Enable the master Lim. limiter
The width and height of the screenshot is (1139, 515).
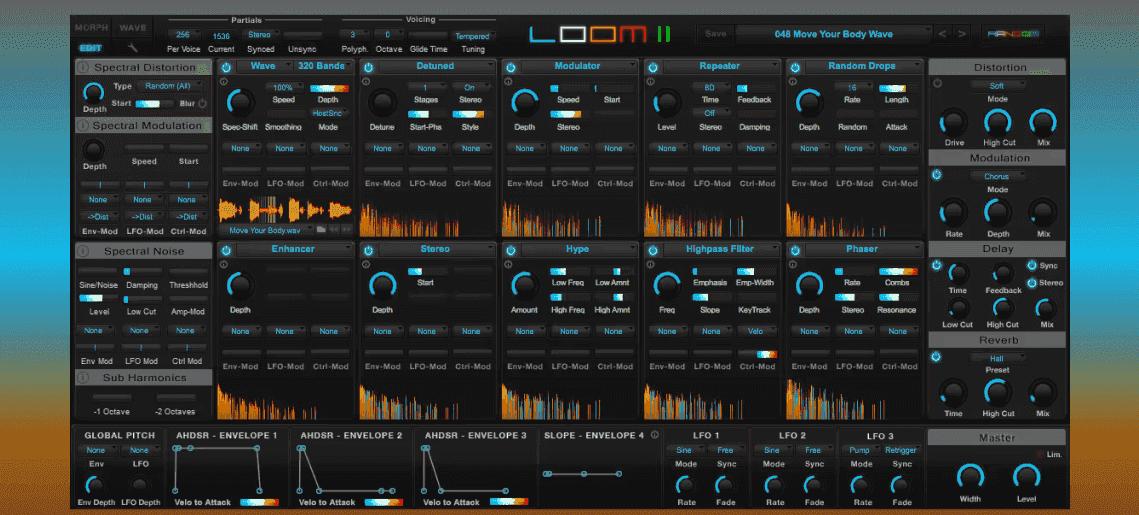[1039, 455]
